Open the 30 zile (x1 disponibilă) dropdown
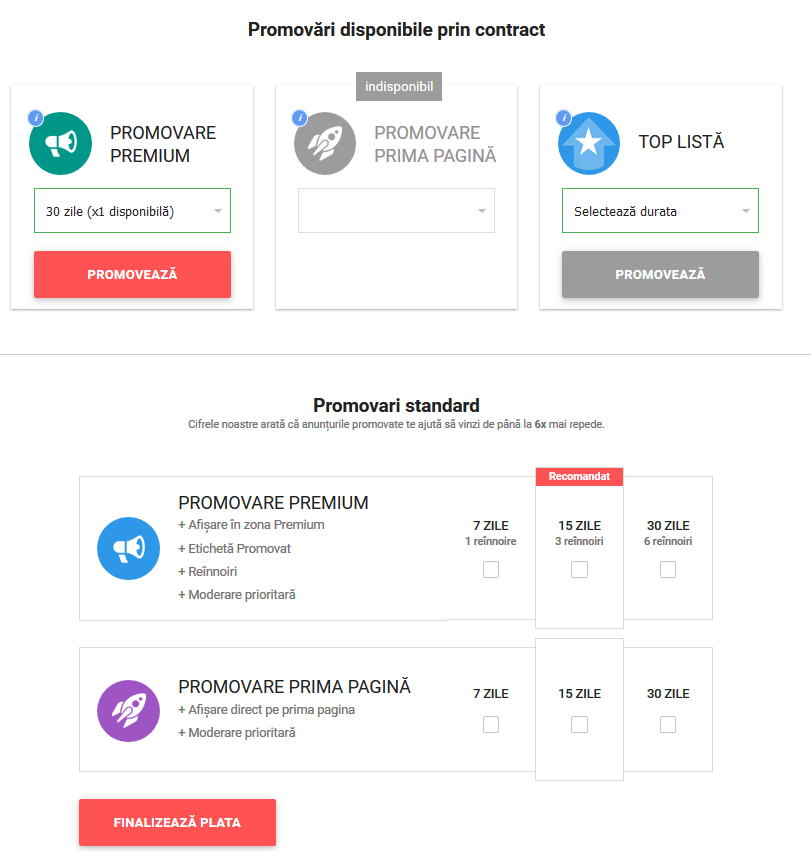 pyautogui.click(x=132, y=211)
